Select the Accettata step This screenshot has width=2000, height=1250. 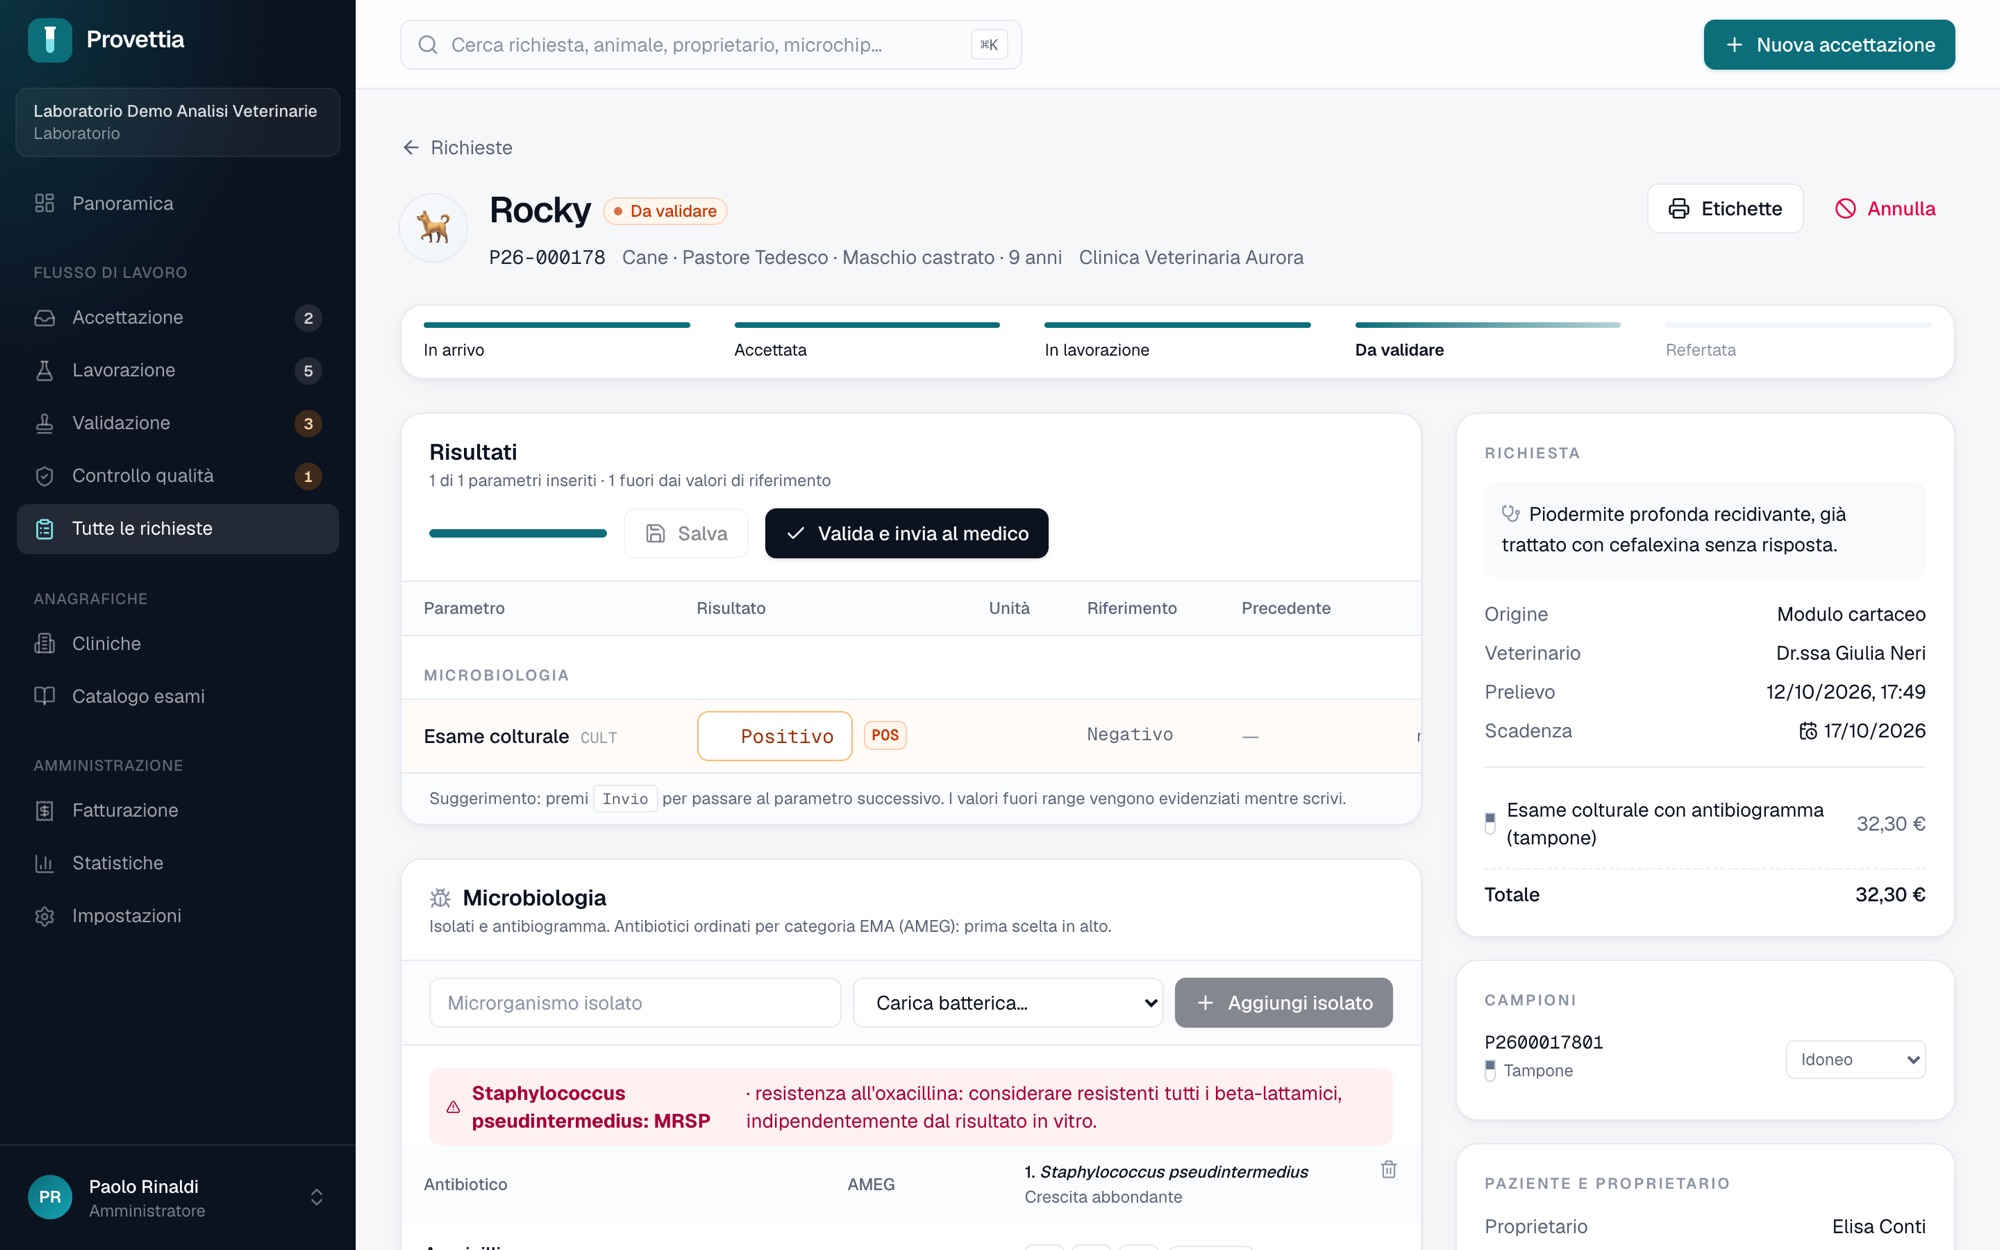(x=867, y=341)
